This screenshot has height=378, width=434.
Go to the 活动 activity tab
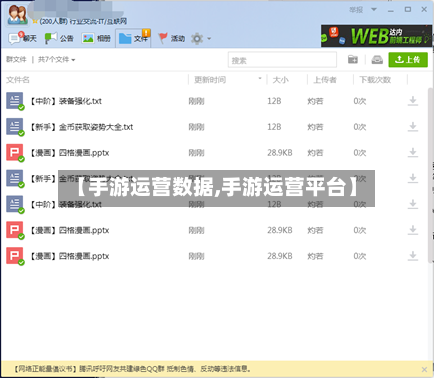point(171,38)
